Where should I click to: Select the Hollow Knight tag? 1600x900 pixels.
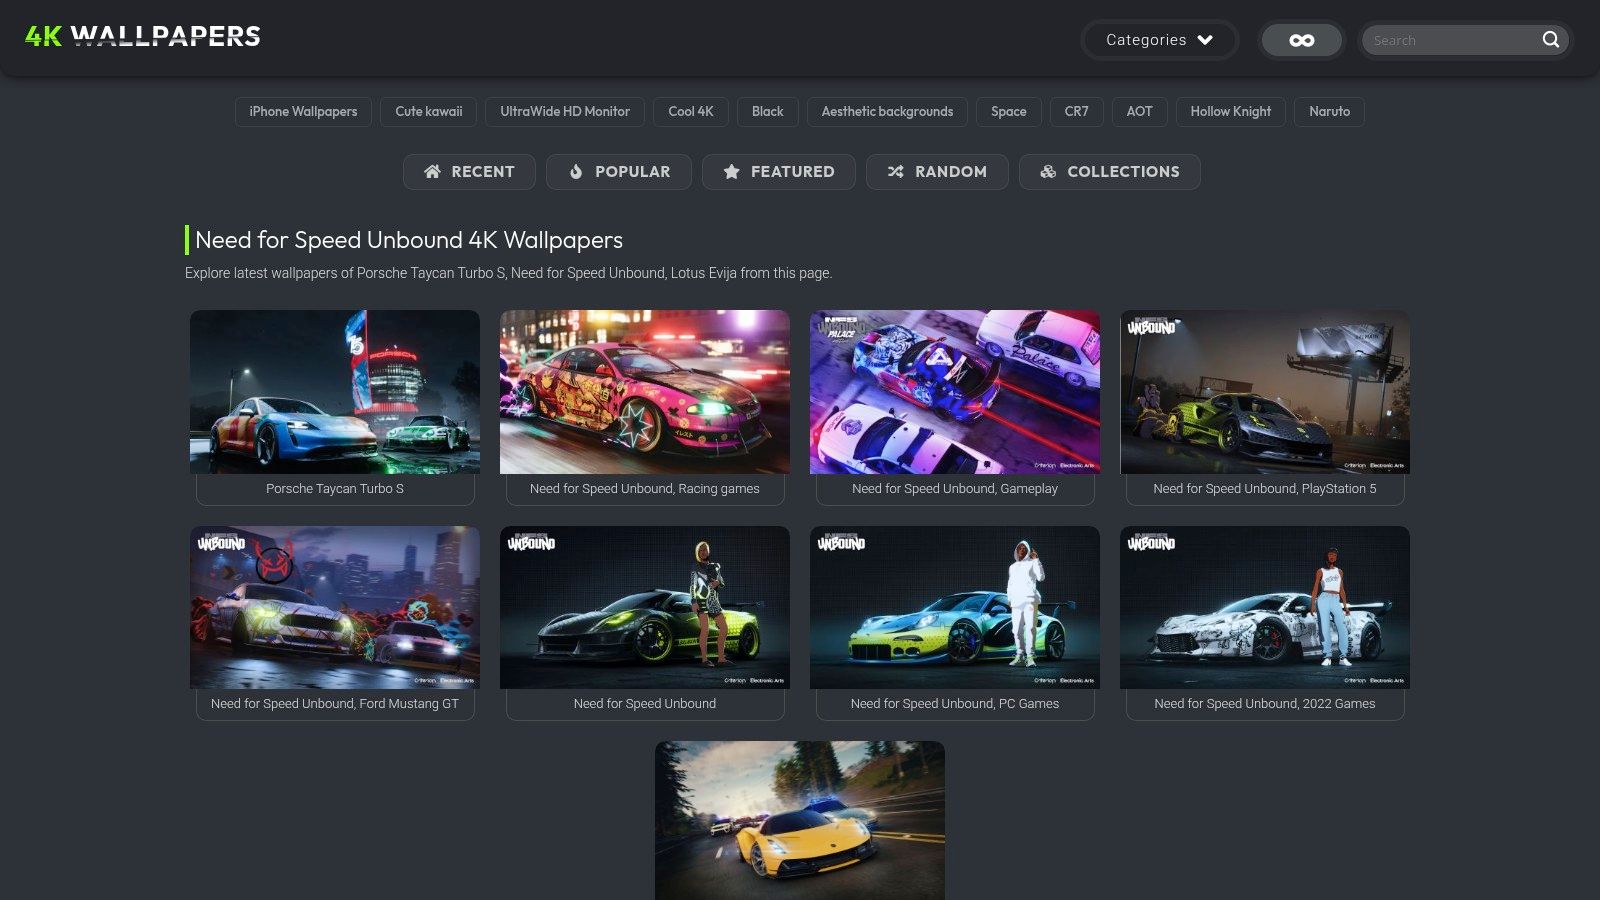(1231, 112)
